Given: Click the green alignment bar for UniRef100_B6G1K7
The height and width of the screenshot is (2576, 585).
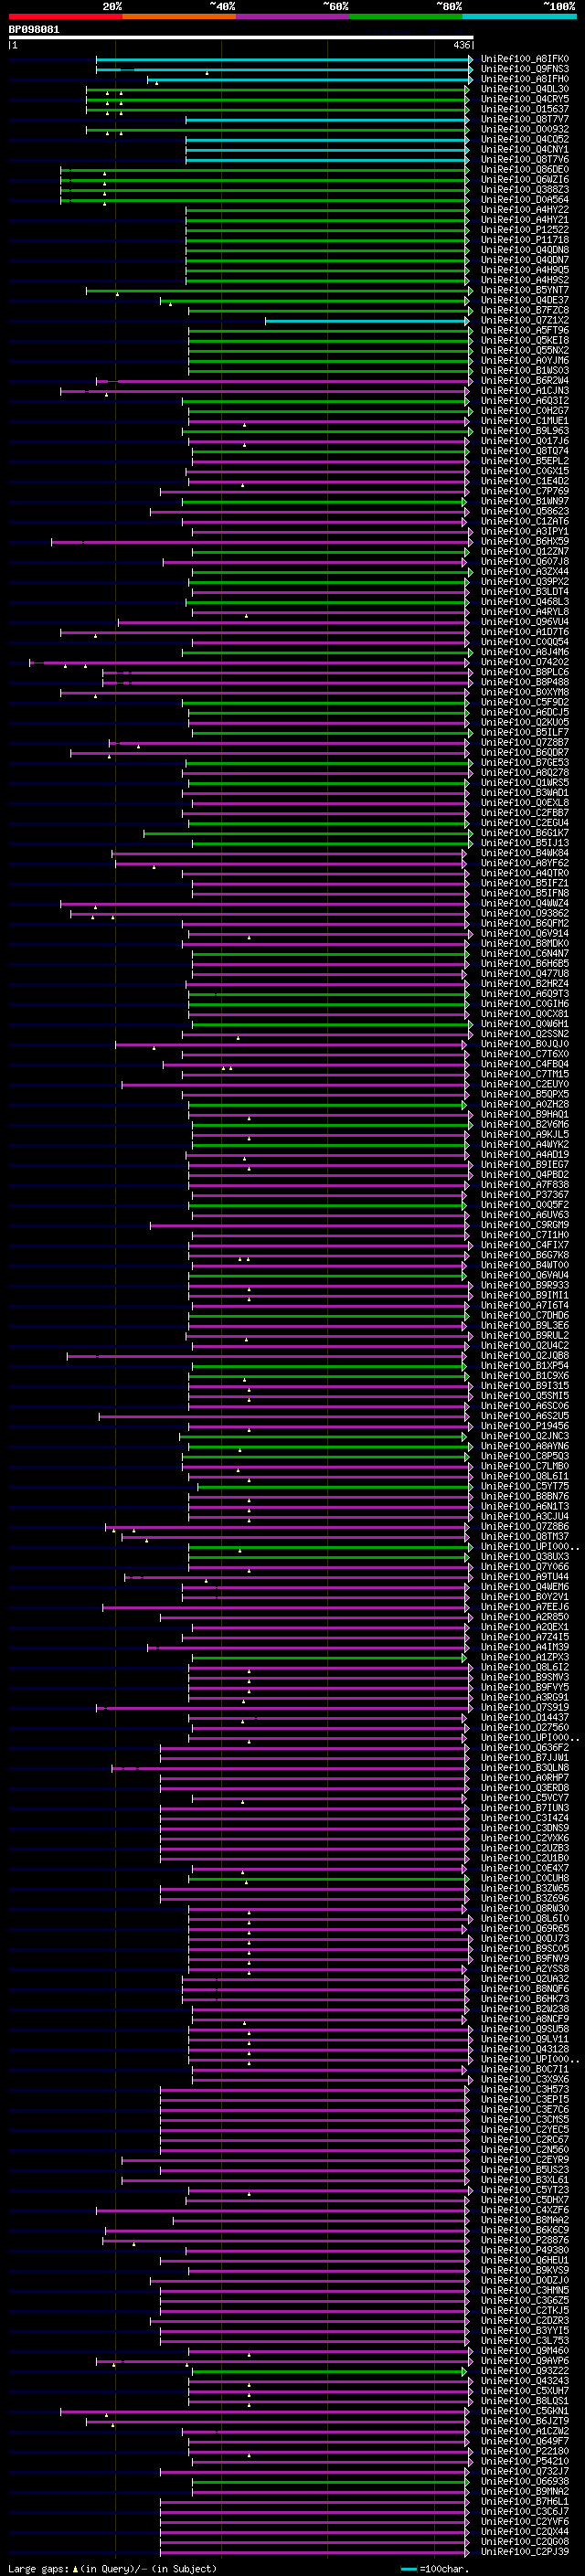Looking at the screenshot, I should pos(307,834).
